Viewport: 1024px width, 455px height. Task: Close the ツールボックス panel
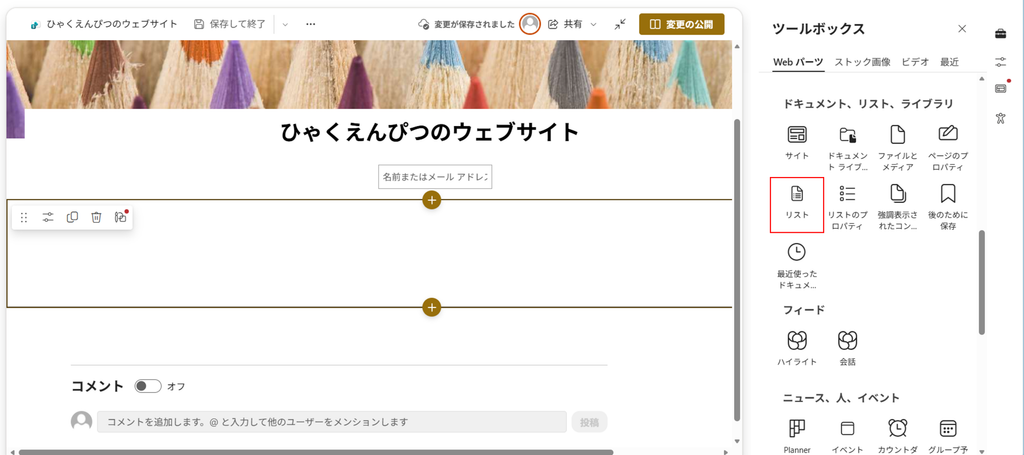(x=962, y=29)
